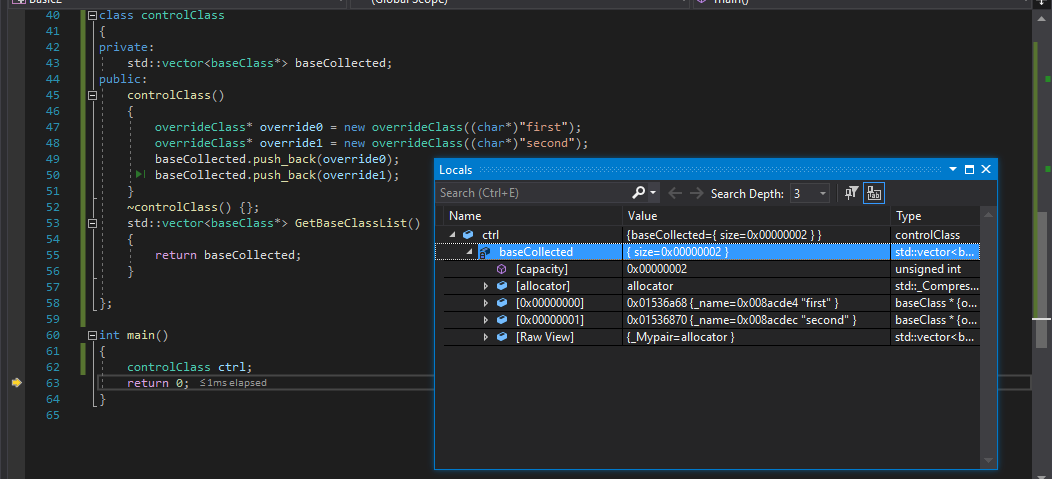The image size is (1052, 479).
Task: Click 'return baseCollected;' on line 55
Action: 228,255
